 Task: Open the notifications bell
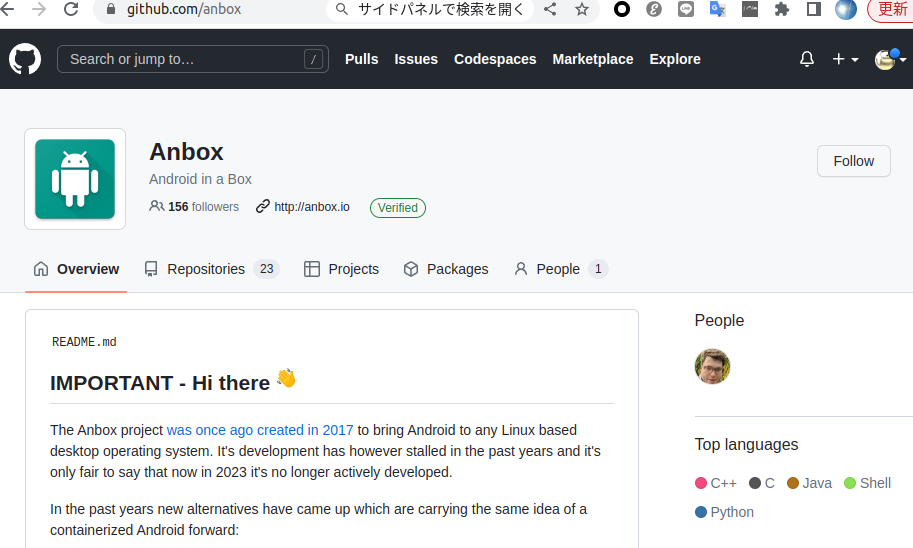(807, 59)
